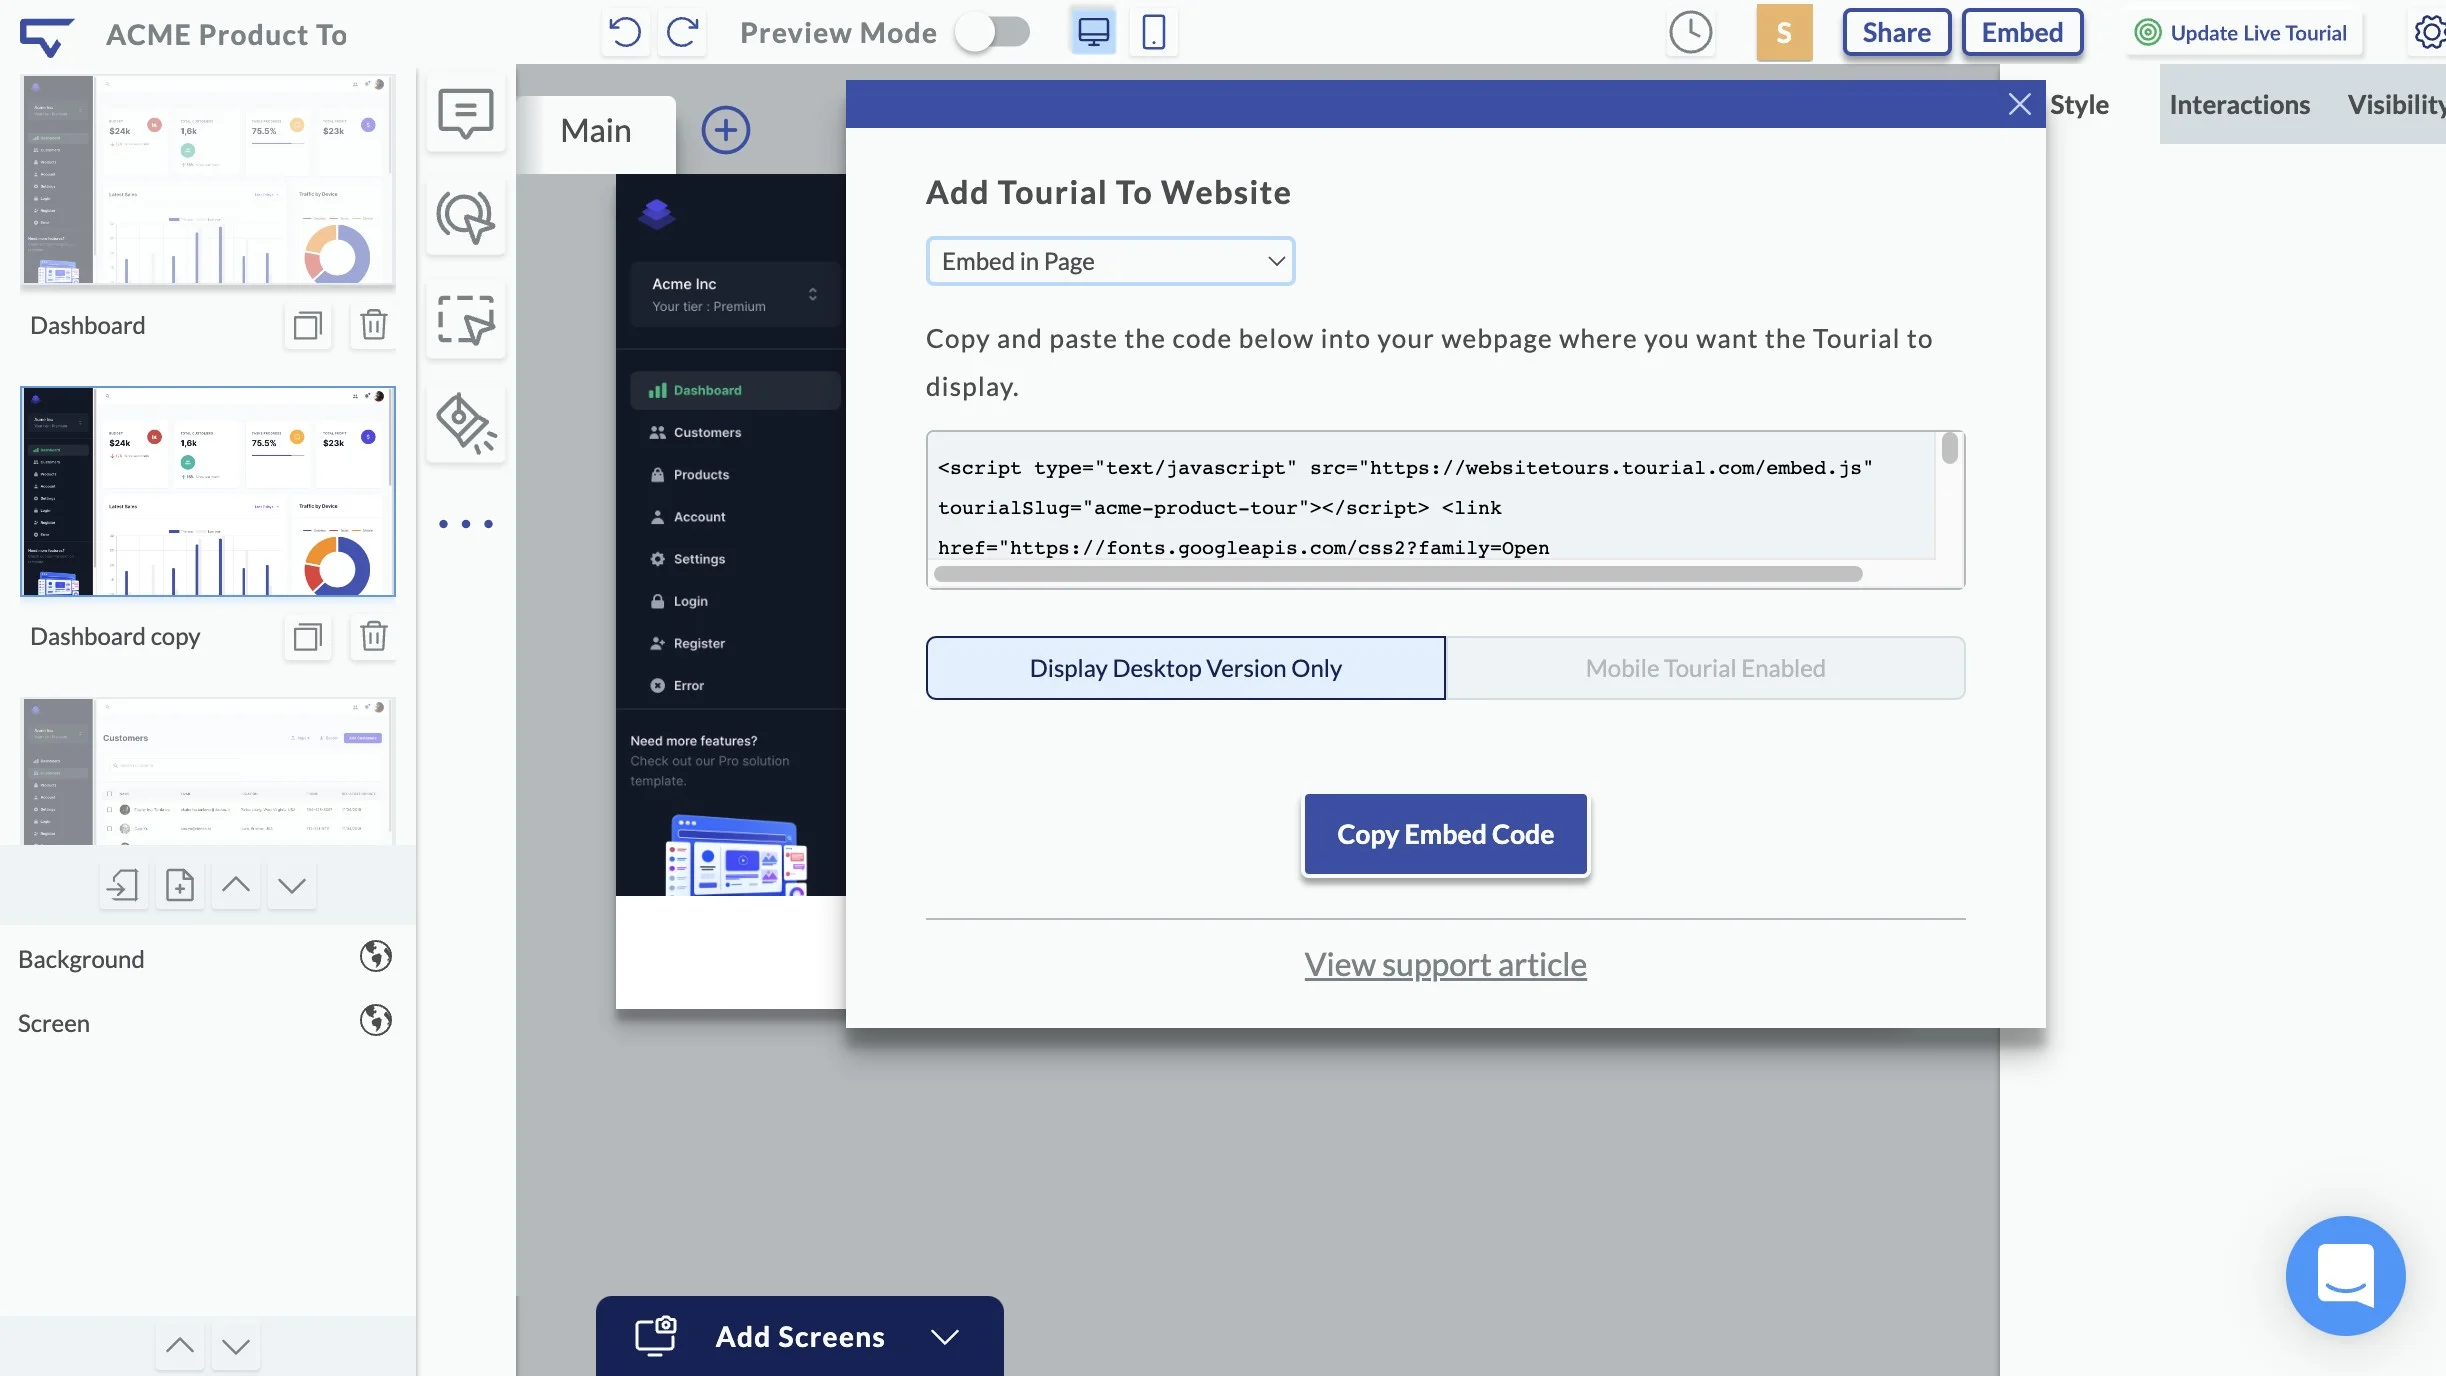The width and height of the screenshot is (2446, 1376).
Task: Click Customers in the preview sidebar
Action: 707,433
